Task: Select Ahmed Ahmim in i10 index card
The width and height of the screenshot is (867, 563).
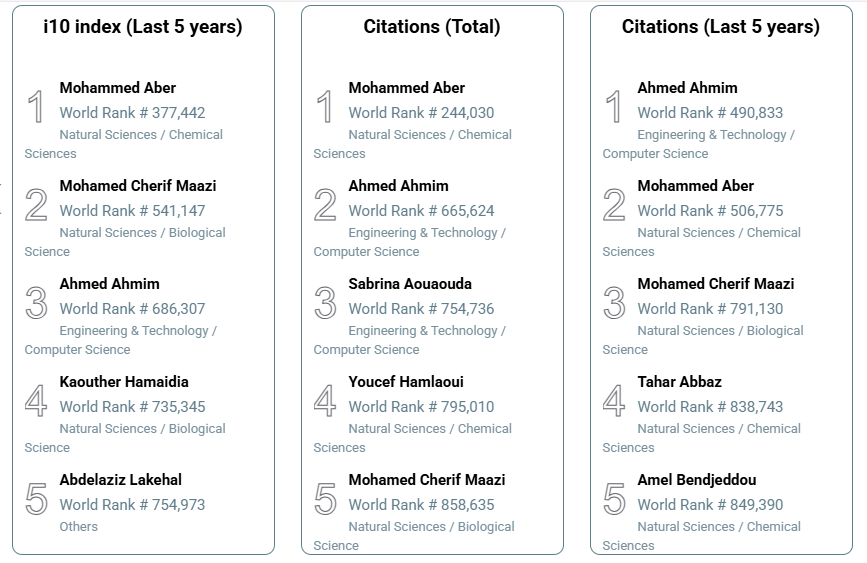Action: pyautogui.click(x=109, y=284)
